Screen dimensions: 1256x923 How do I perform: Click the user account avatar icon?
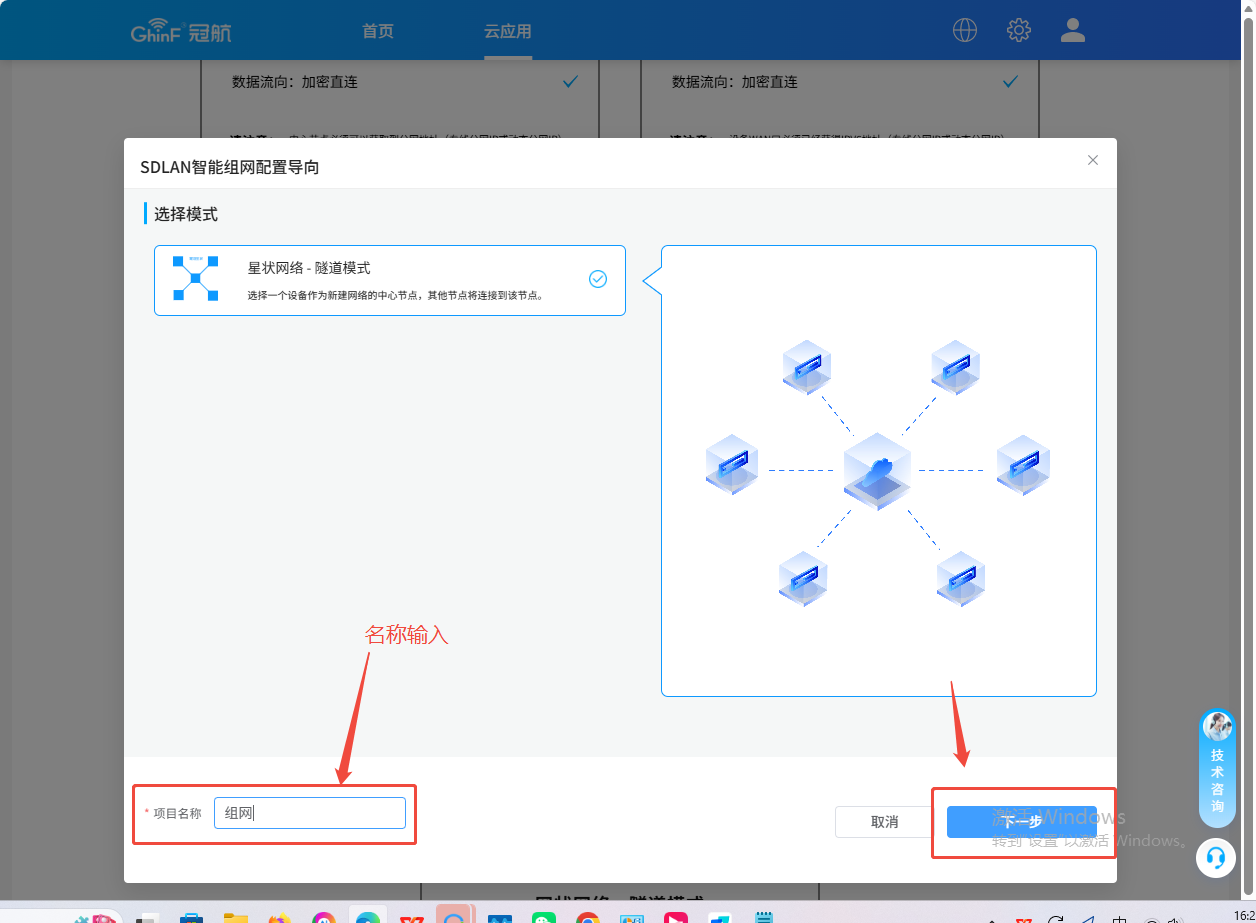[1073, 30]
